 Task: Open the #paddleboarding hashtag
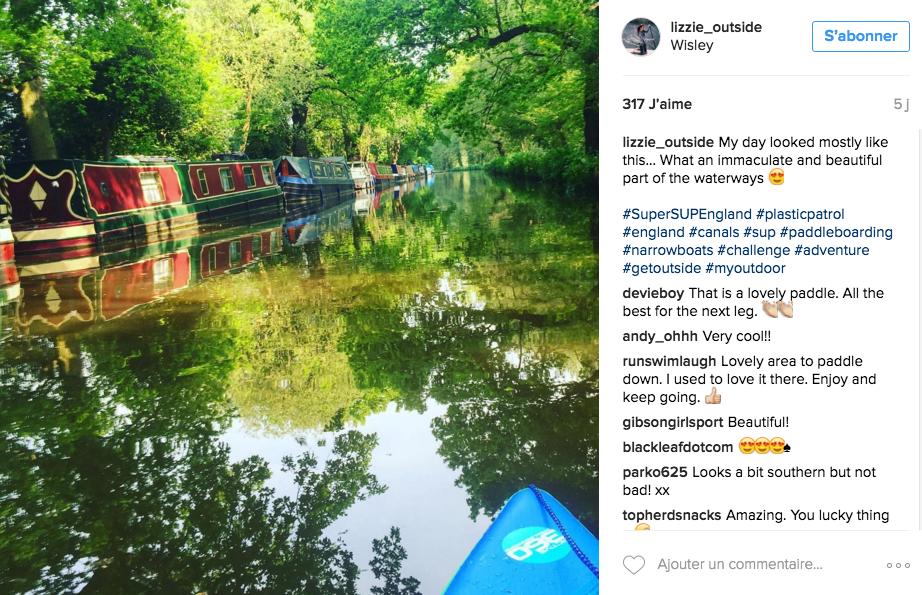click(x=836, y=232)
